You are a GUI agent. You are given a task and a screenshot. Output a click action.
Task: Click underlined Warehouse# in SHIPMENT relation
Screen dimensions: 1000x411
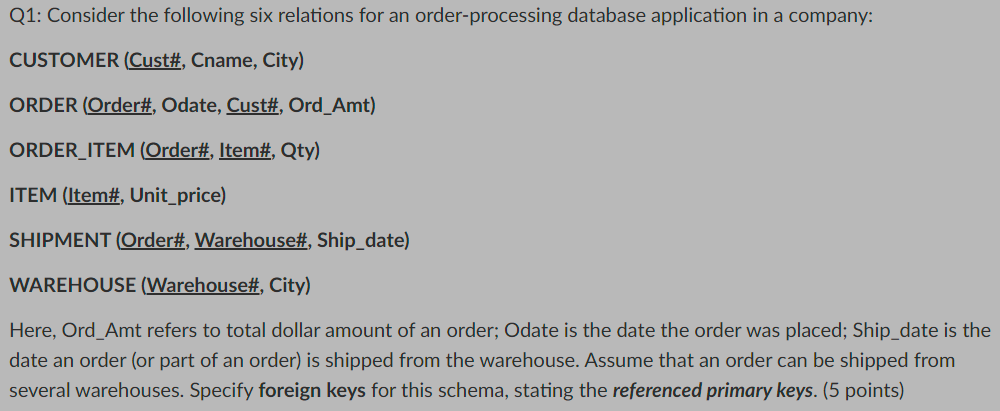[x=251, y=240]
